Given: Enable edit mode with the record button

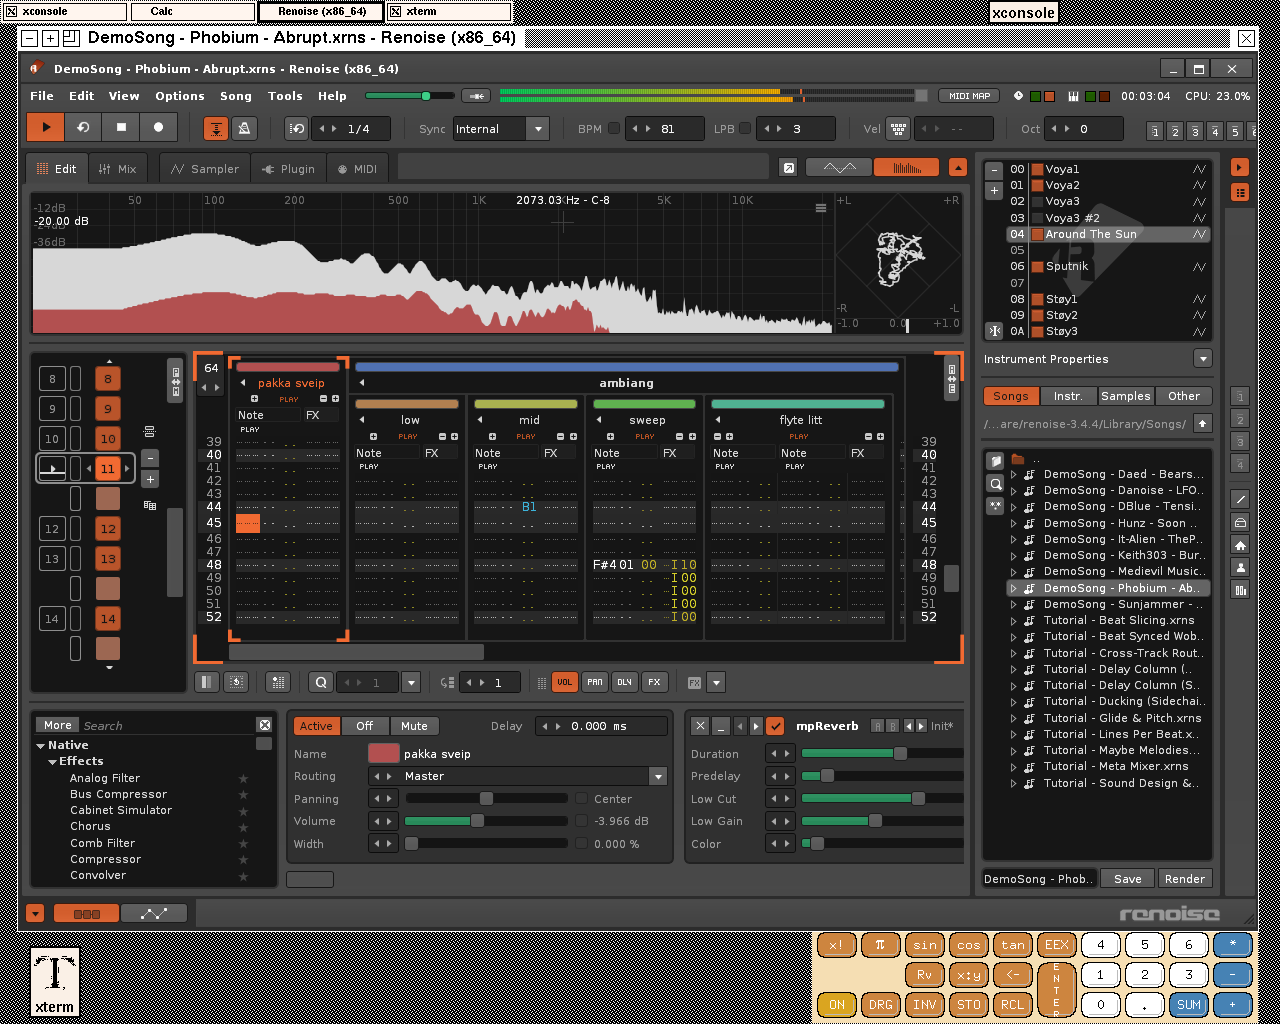Looking at the screenshot, I should click(158, 128).
